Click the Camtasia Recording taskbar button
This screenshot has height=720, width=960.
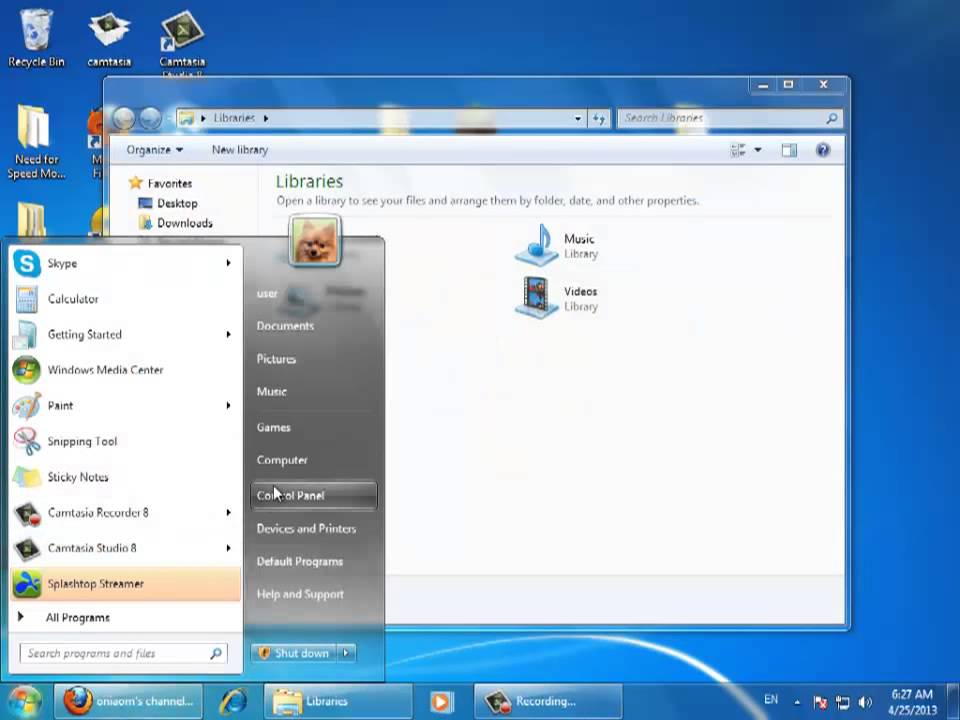click(548, 701)
